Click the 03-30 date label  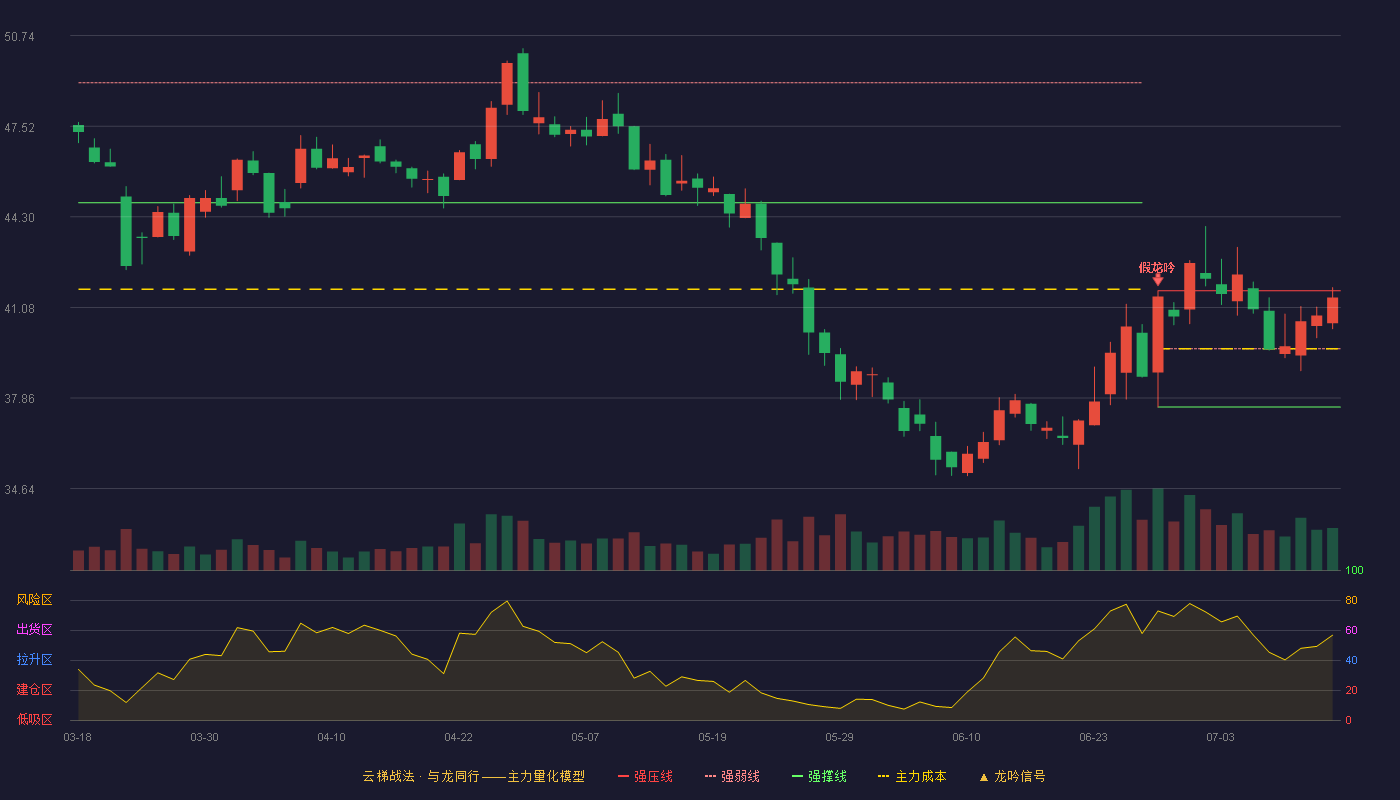pyautogui.click(x=204, y=737)
